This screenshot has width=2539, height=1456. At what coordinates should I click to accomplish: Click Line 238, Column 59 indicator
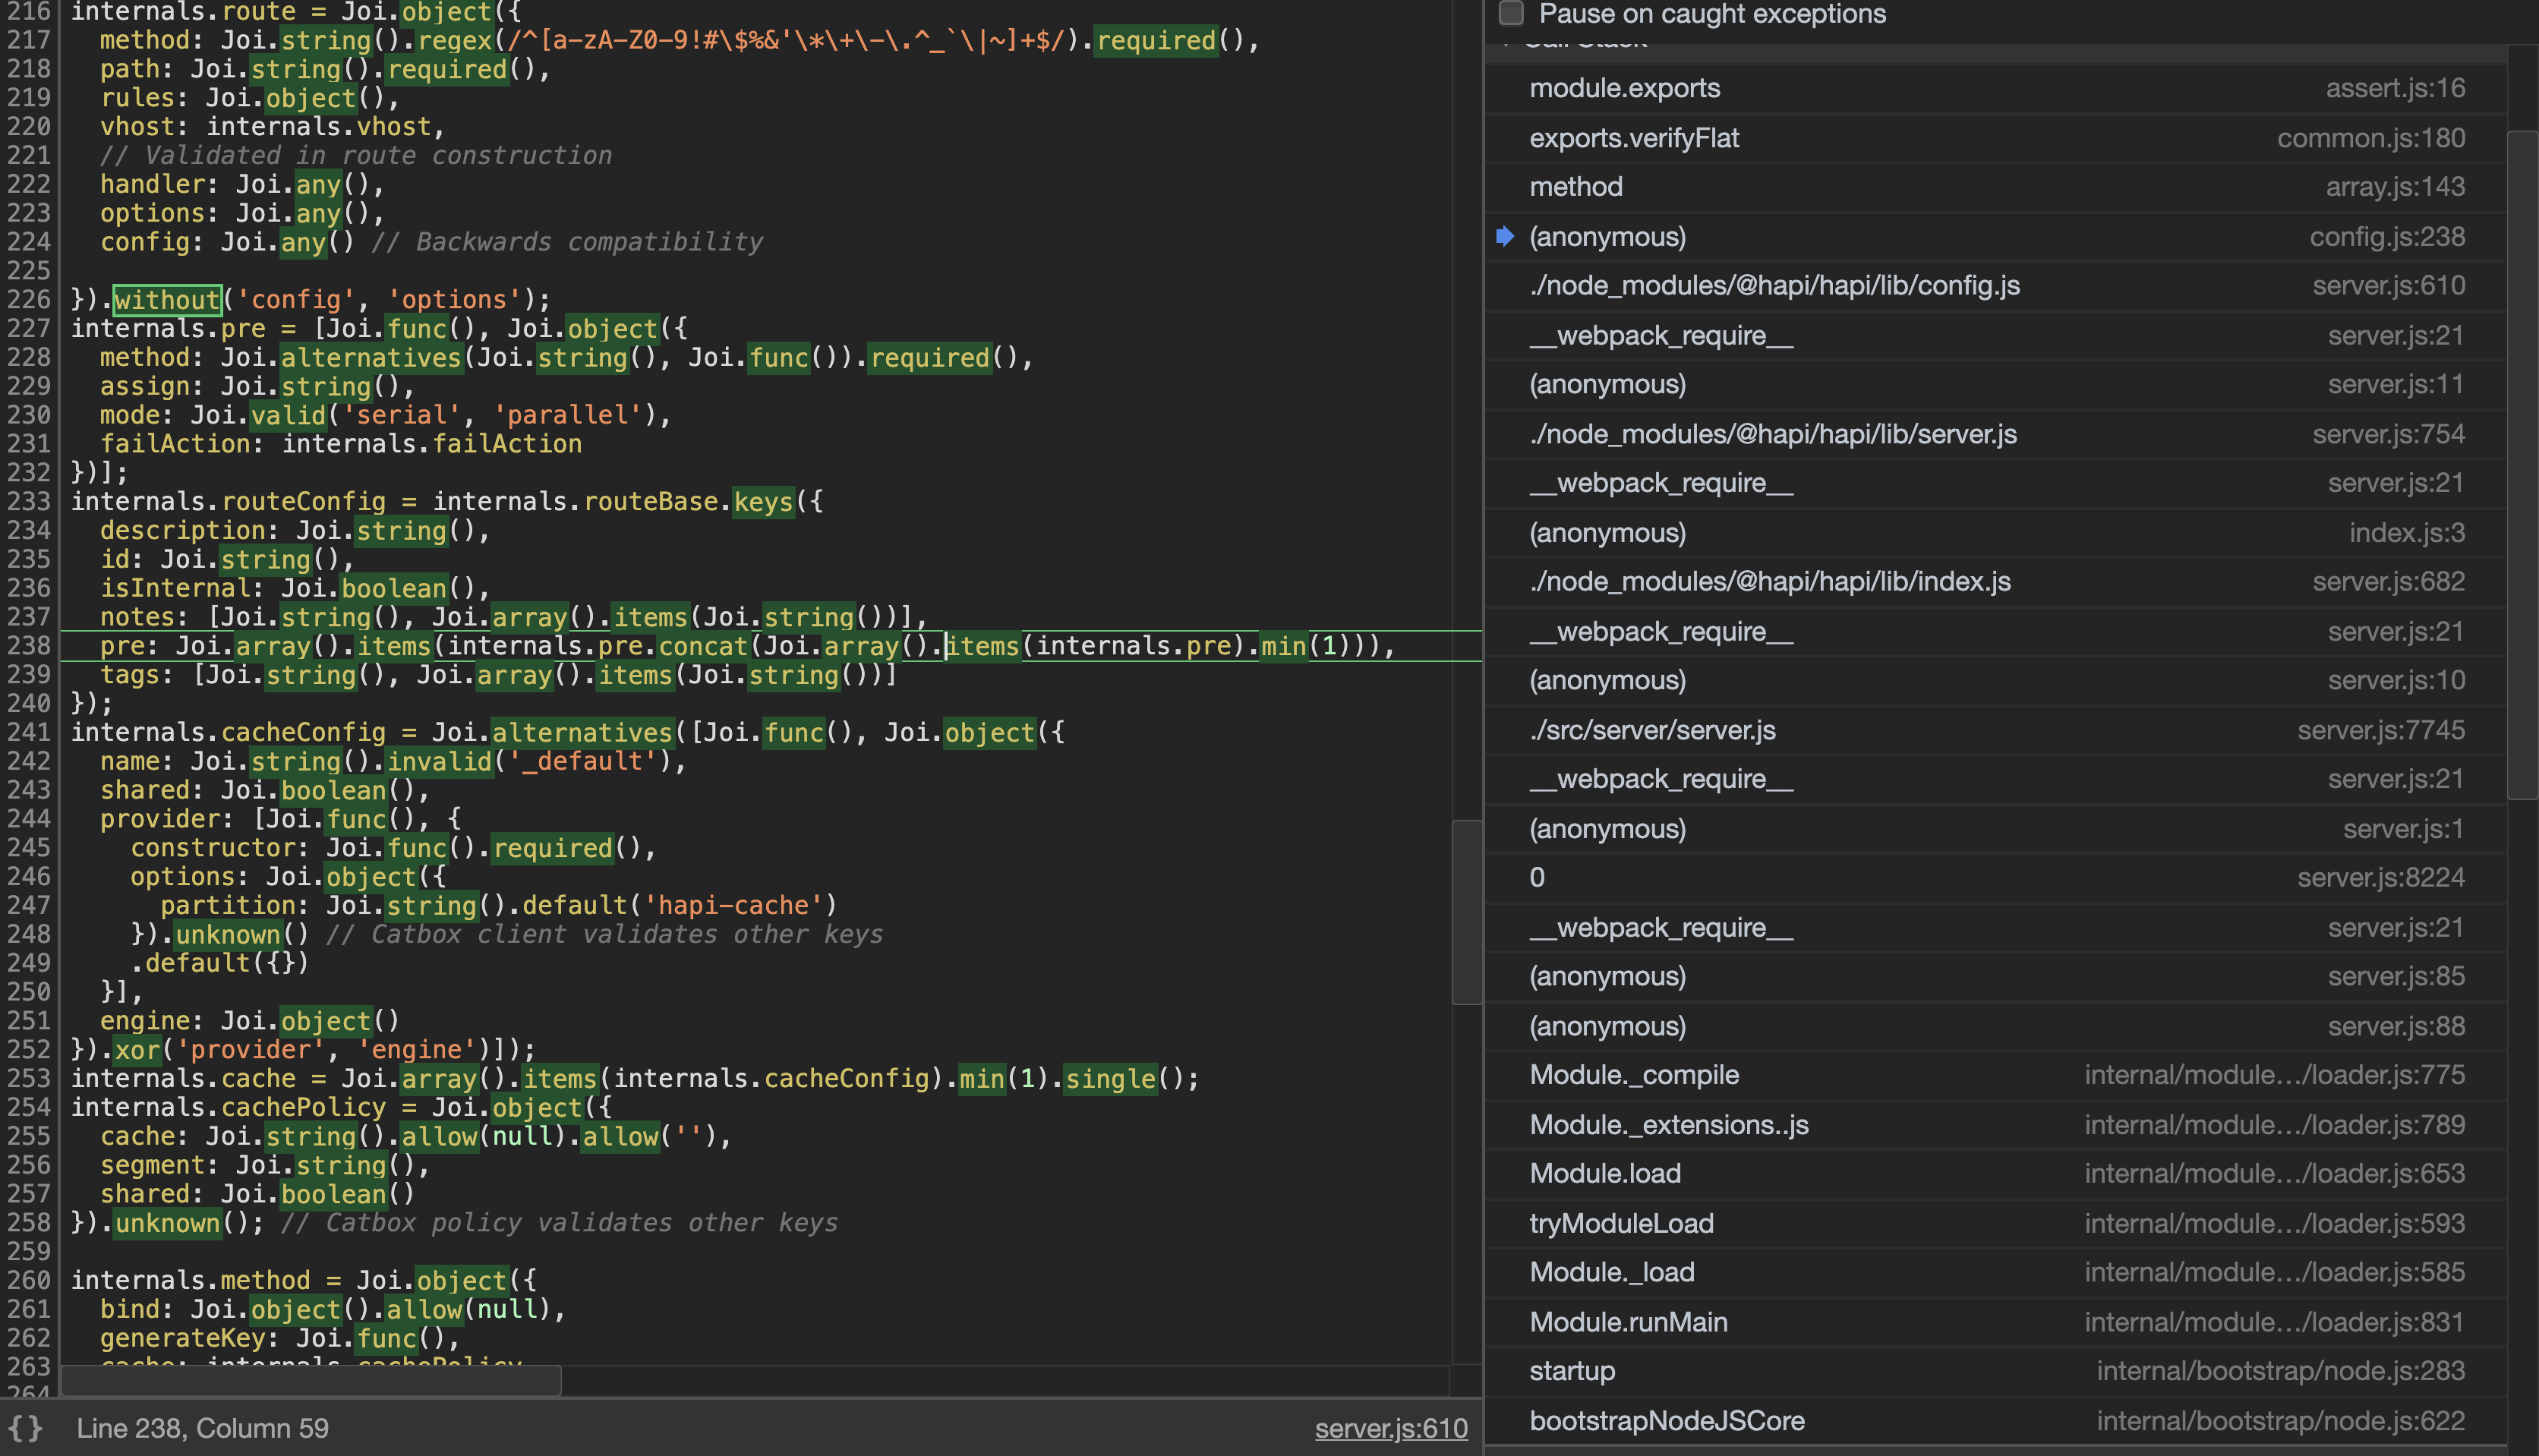click(204, 1428)
